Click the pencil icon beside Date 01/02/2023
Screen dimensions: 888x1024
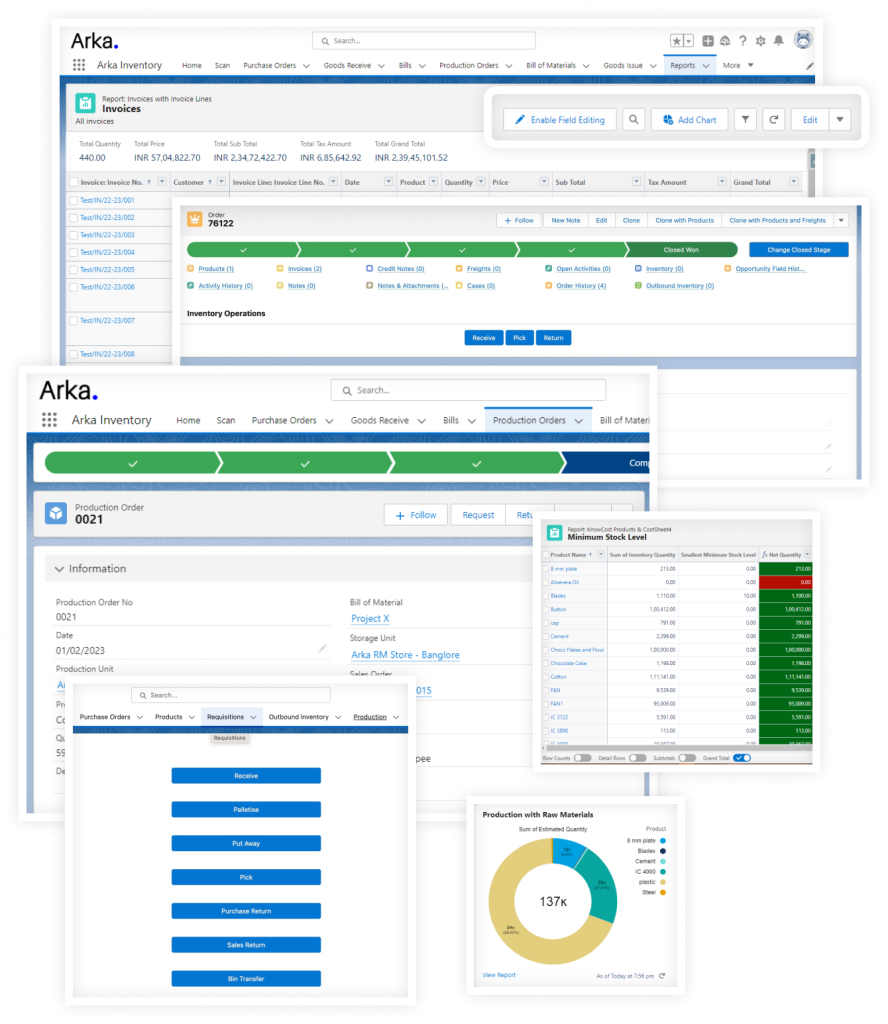(x=323, y=648)
